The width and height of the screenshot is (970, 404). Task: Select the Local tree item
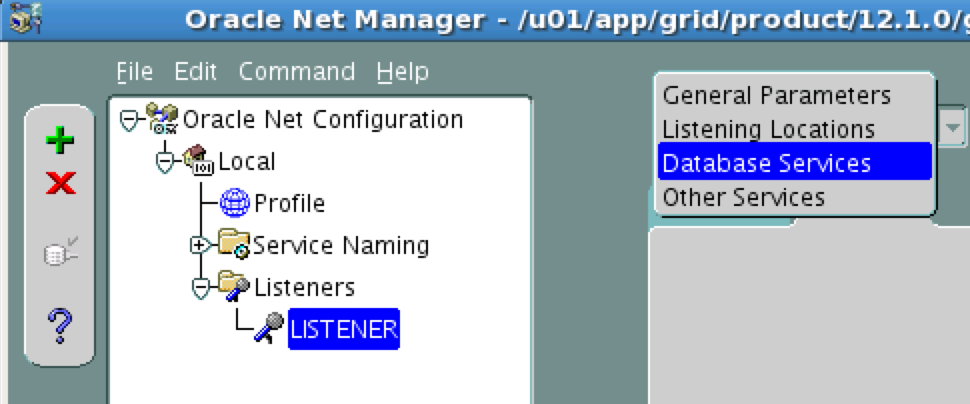(247, 161)
